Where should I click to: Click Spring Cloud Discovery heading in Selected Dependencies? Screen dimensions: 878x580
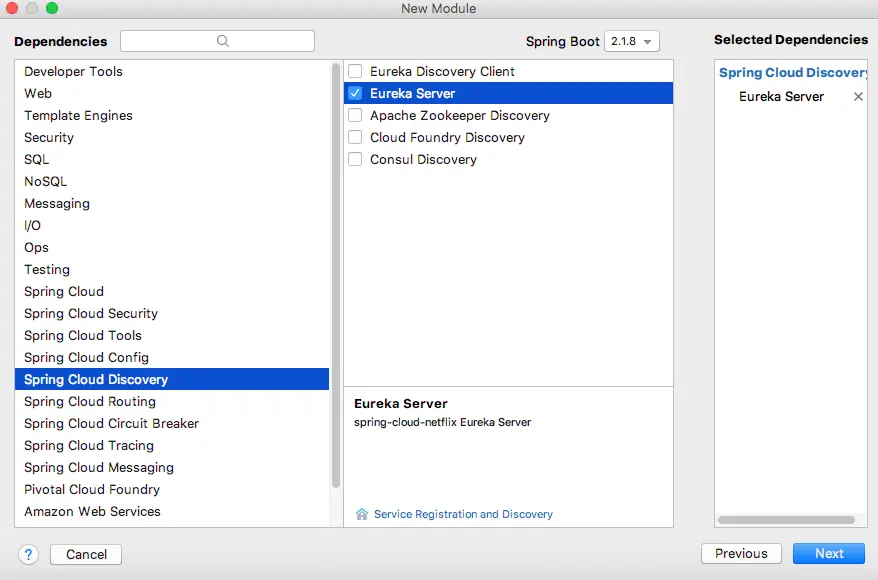click(793, 73)
